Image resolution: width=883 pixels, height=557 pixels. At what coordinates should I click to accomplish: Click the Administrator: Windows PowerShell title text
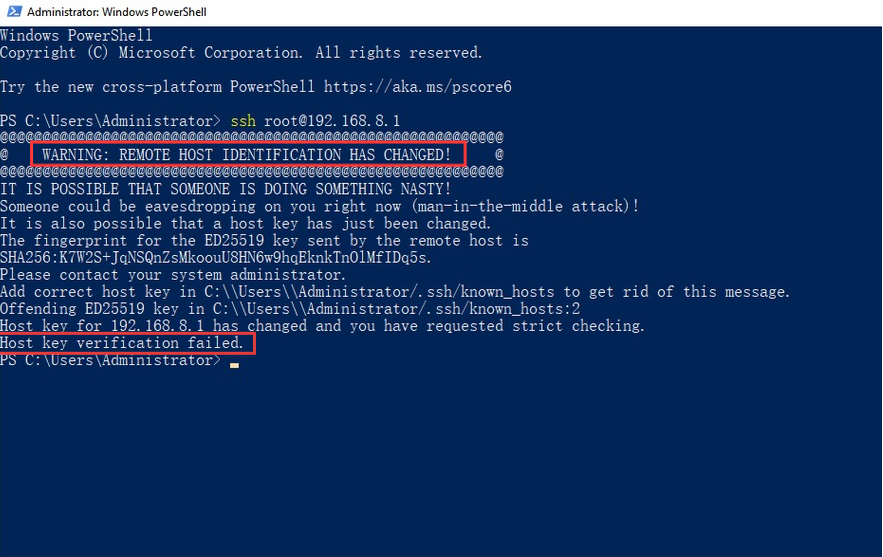117,12
